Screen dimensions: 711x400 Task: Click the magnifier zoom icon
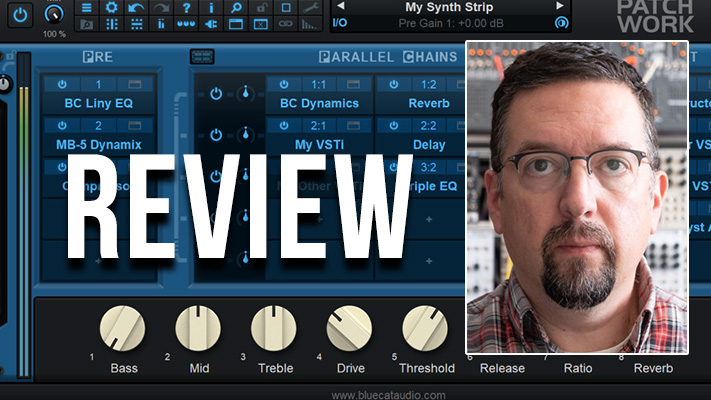(x=235, y=7)
